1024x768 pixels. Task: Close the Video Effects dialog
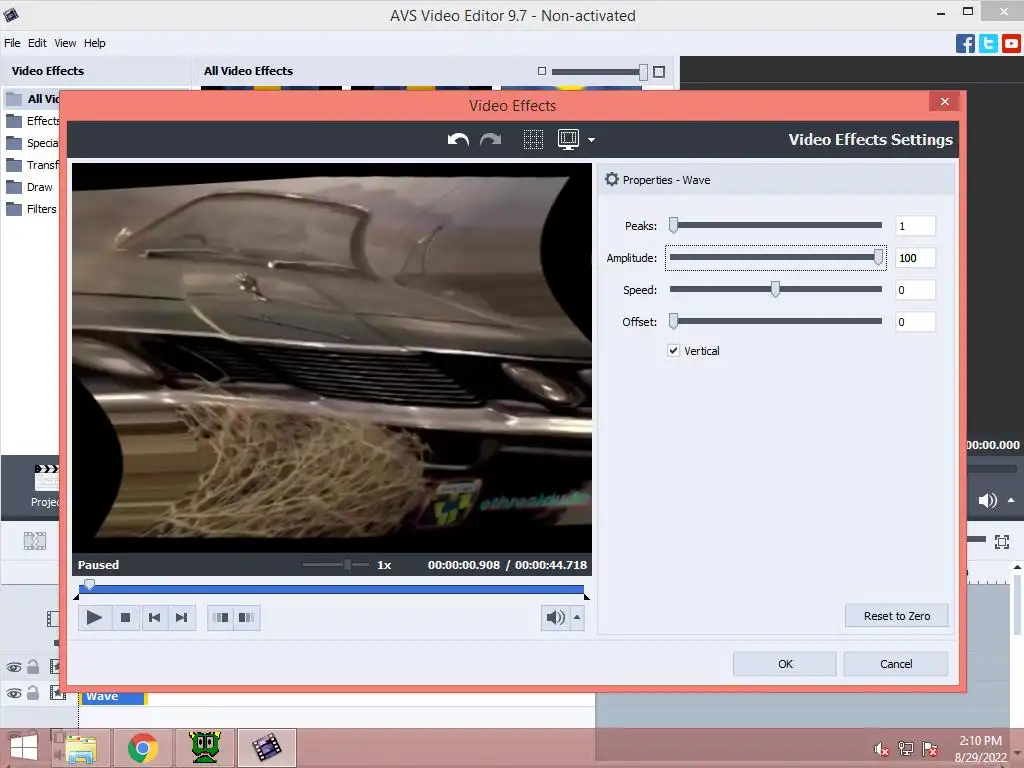click(x=944, y=101)
